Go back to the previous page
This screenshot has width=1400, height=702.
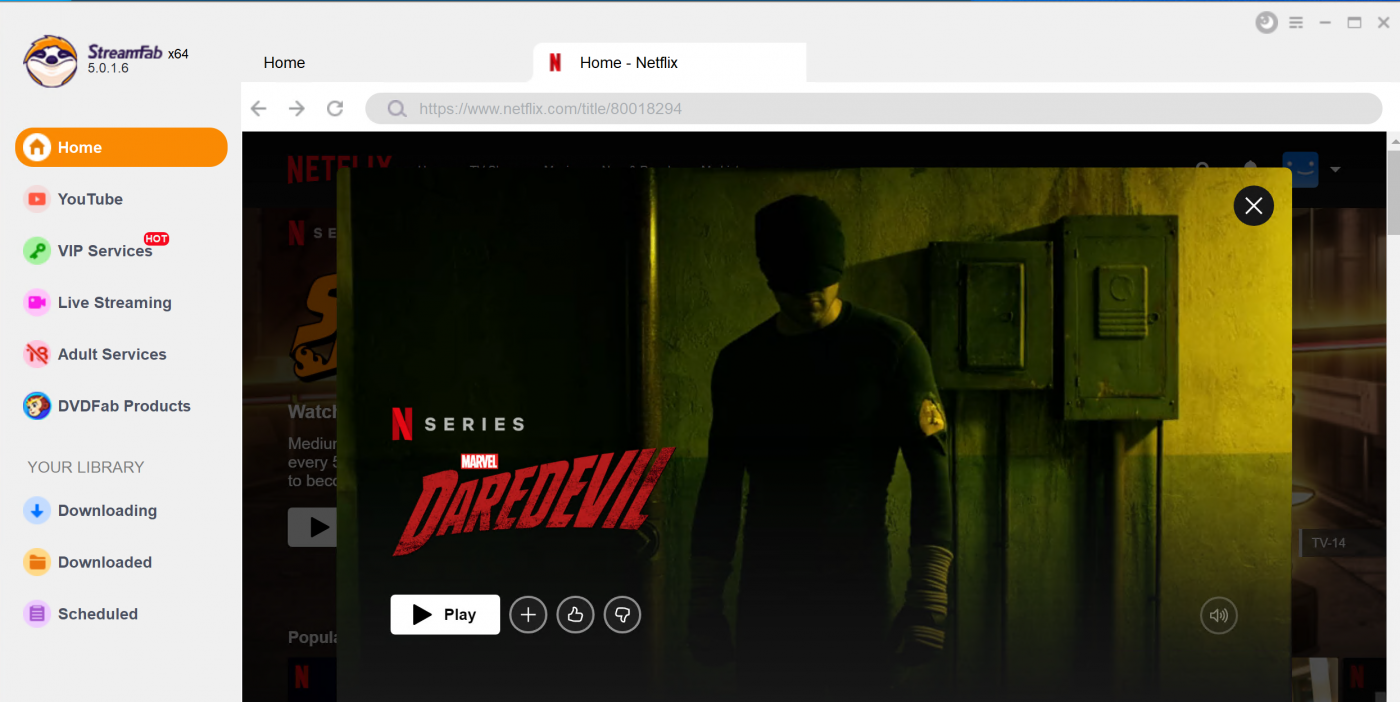coord(259,108)
